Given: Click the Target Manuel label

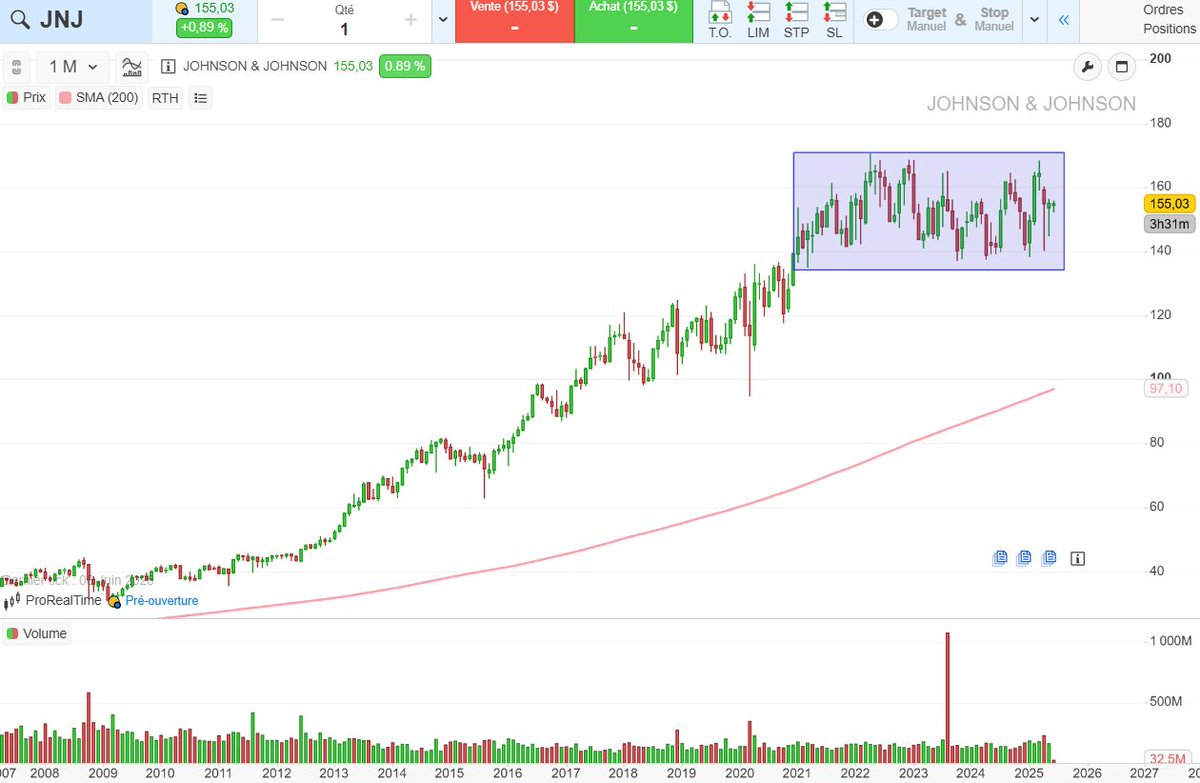Looking at the screenshot, I should click(x=926, y=20).
